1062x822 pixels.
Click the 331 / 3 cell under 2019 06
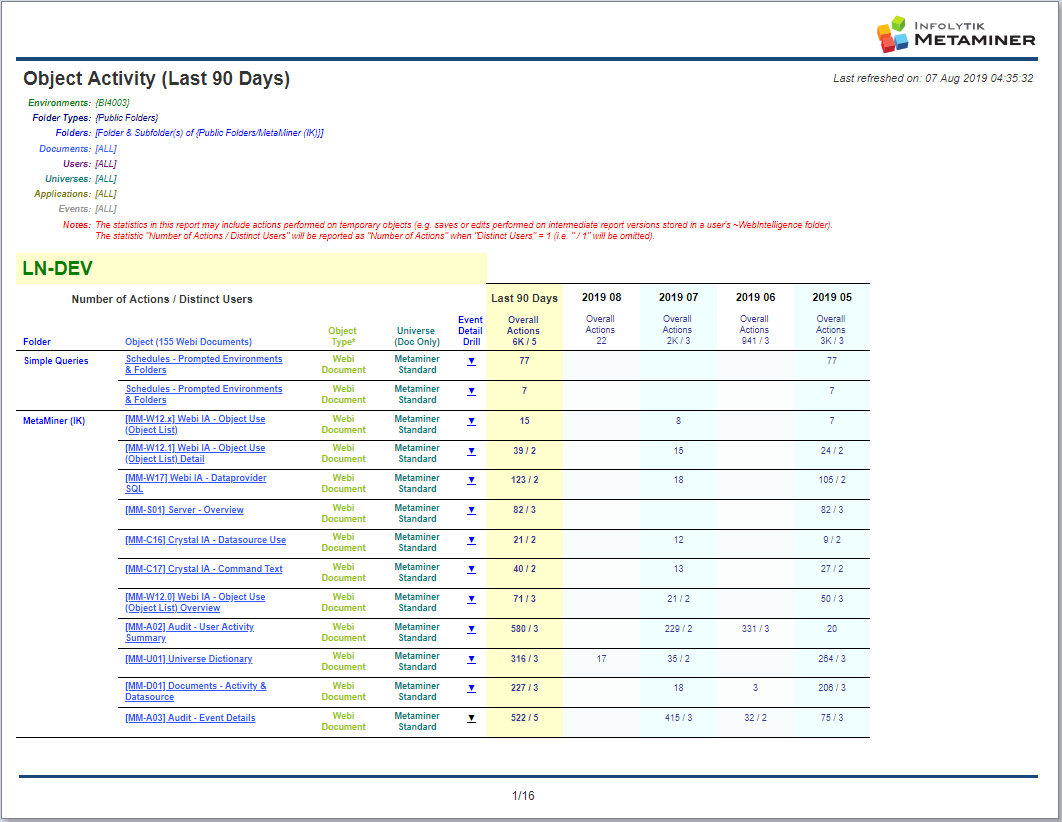[755, 629]
